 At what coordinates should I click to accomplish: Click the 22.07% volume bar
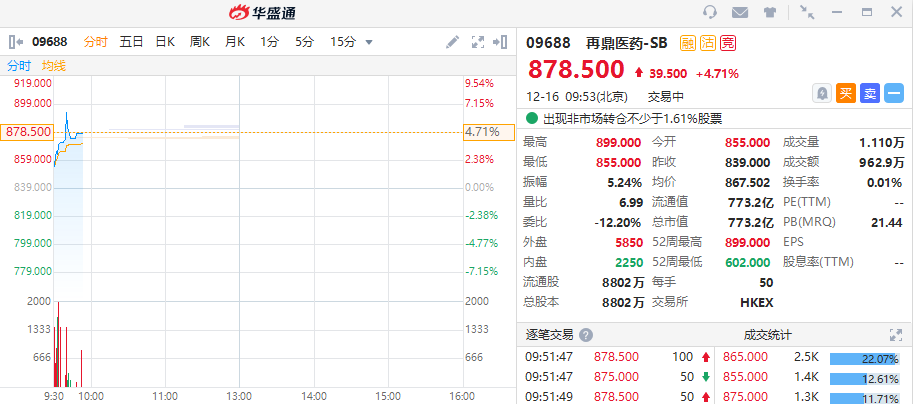[864, 357]
